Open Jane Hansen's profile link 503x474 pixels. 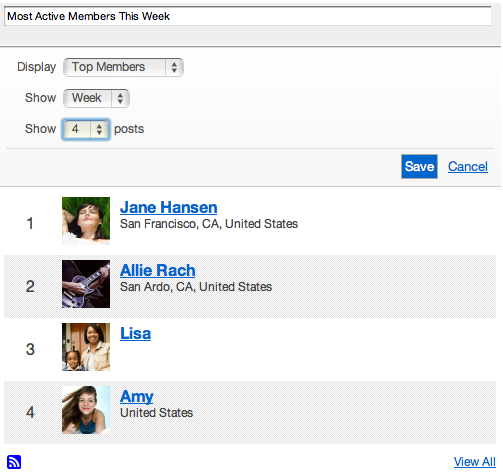169,207
